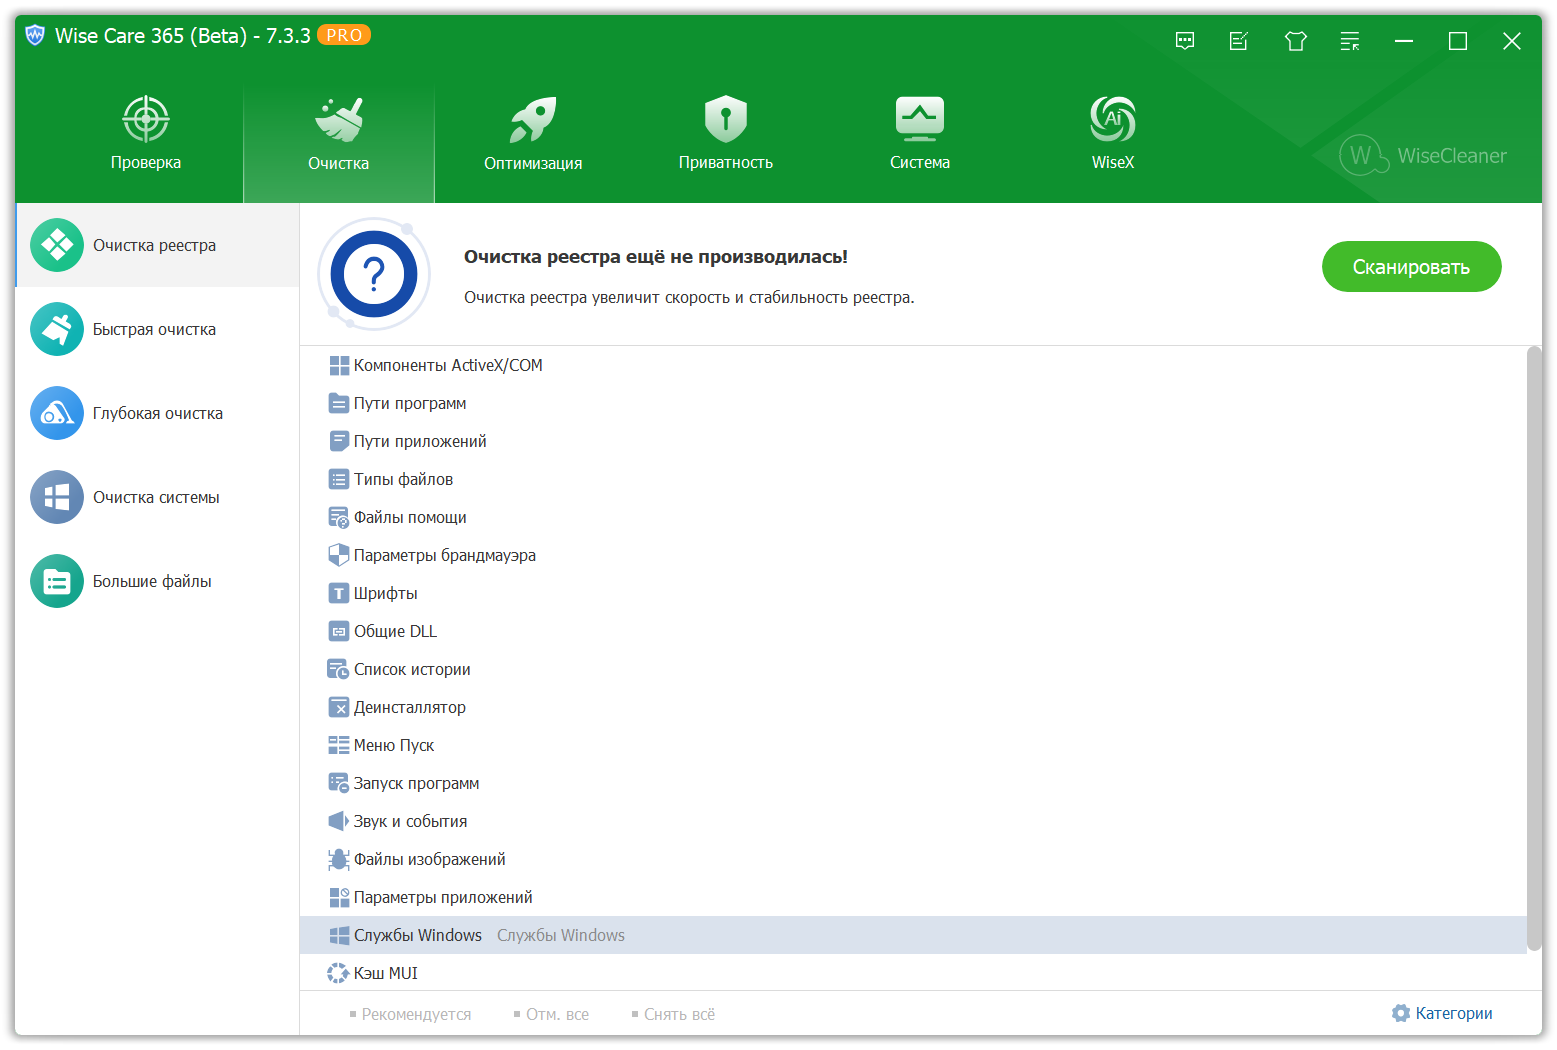This screenshot has height=1050, width=1557.
Task: Open Глубокая очистка in sidebar
Action: tap(157, 413)
